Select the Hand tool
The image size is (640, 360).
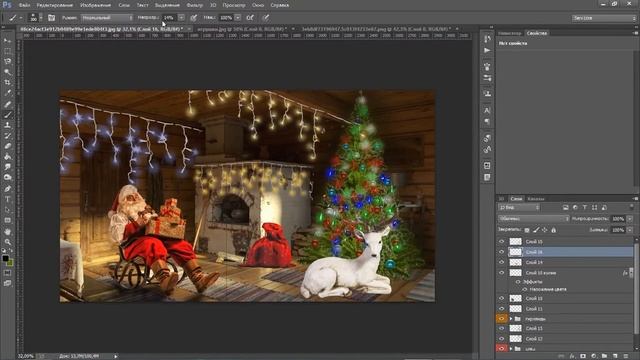pyautogui.click(x=7, y=231)
